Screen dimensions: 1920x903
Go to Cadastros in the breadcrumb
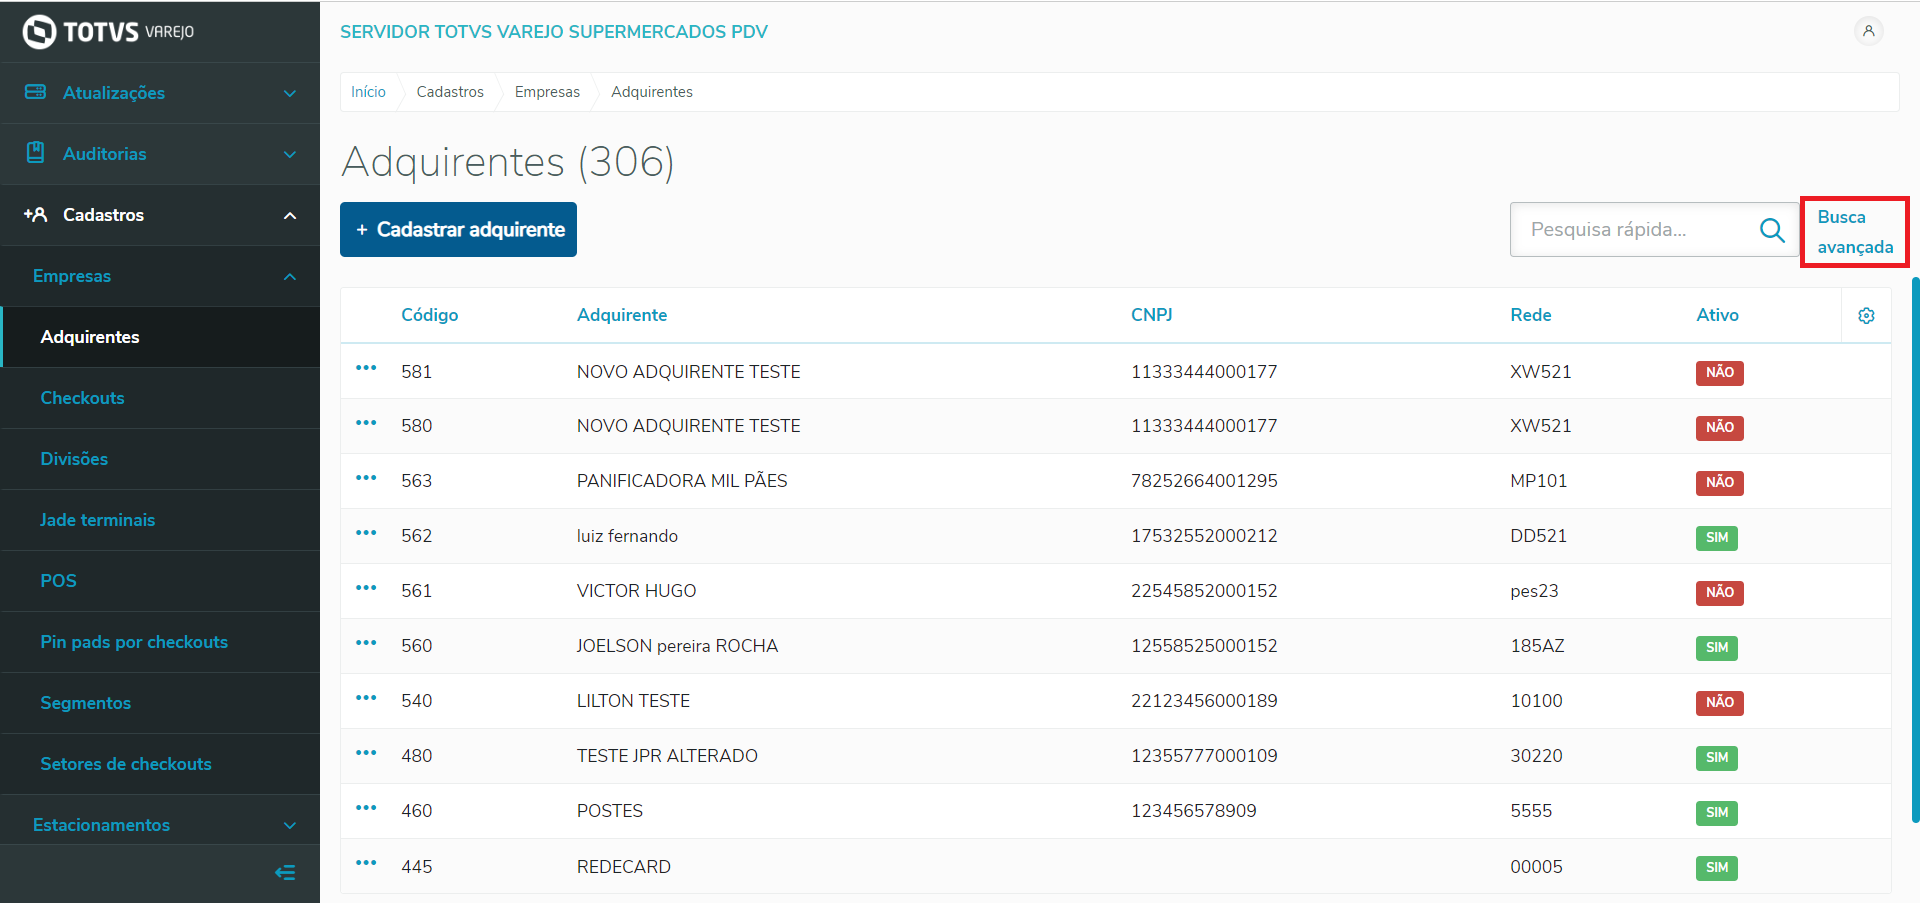pos(450,92)
